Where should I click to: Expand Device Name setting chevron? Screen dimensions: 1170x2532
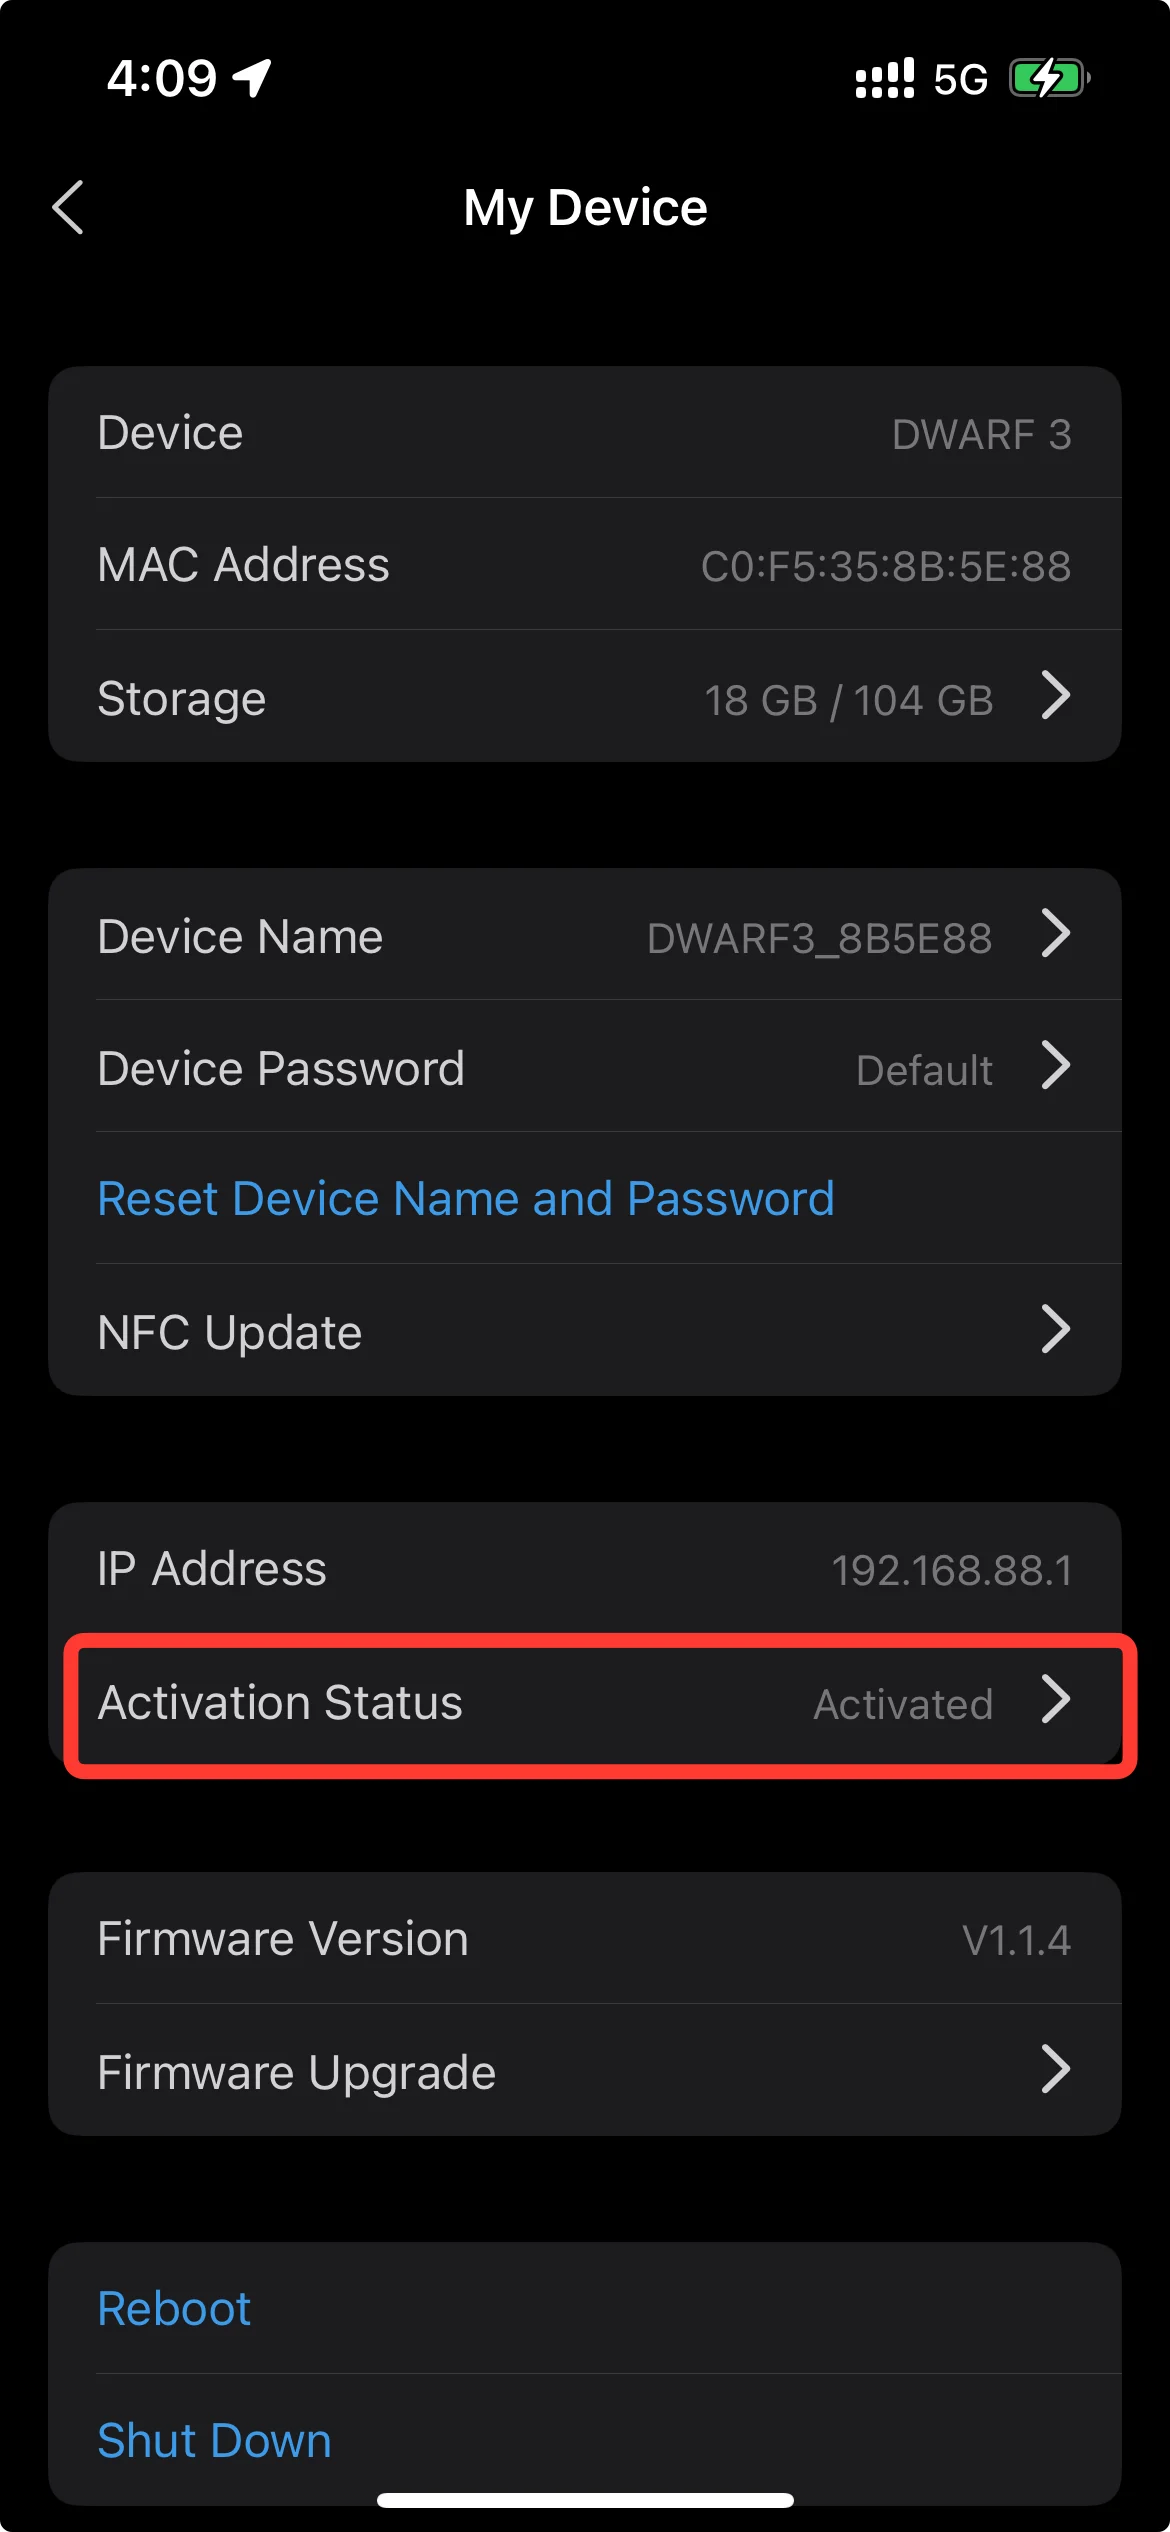(1056, 934)
